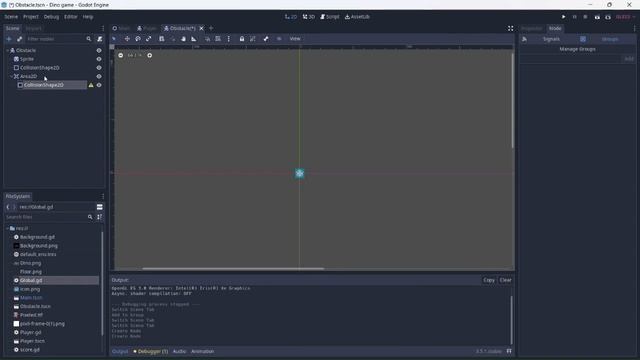Play a custom scene icon

pyautogui.click(x=608, y=17)
